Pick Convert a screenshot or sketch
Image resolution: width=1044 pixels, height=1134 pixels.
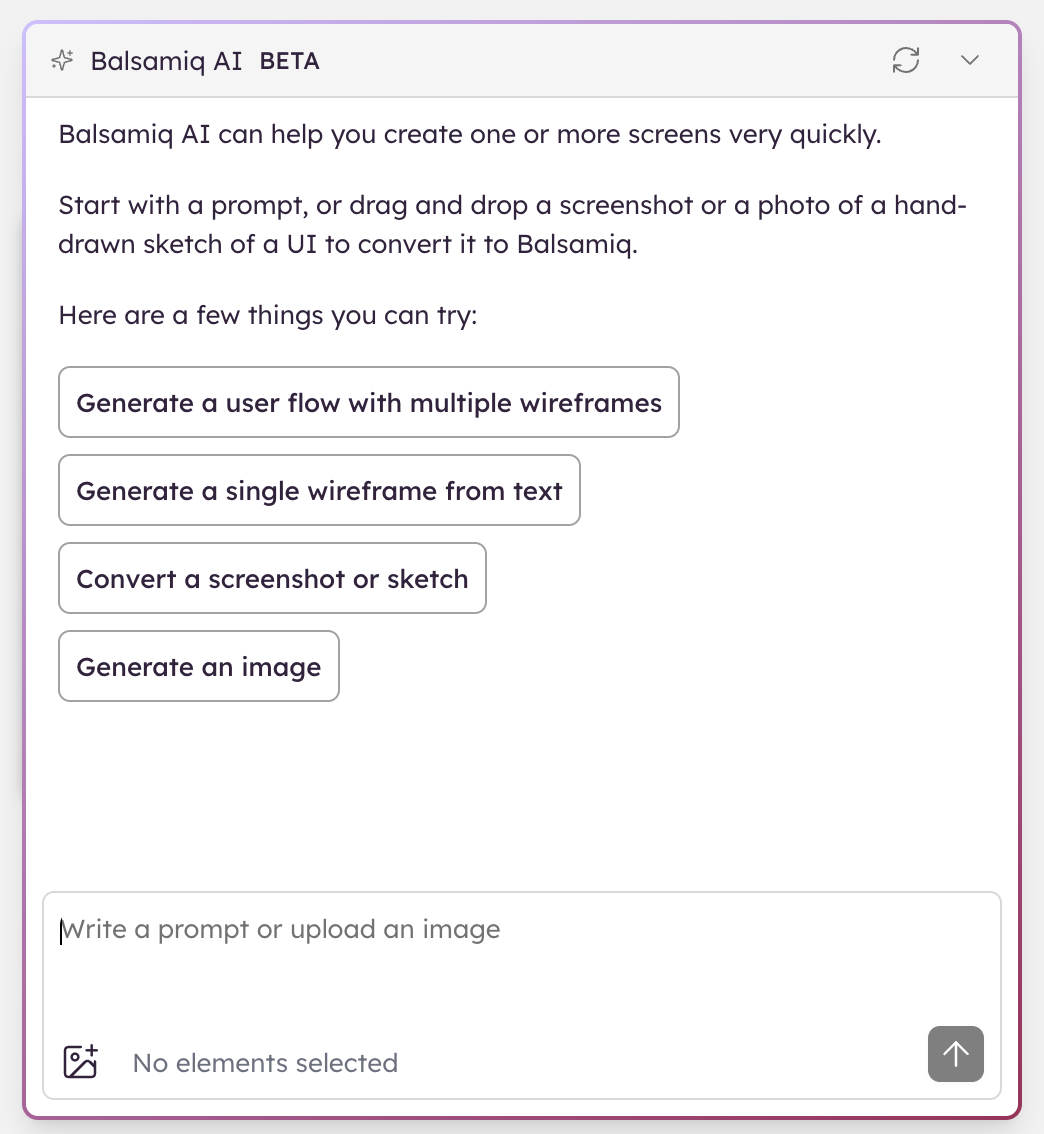[272, 579]
